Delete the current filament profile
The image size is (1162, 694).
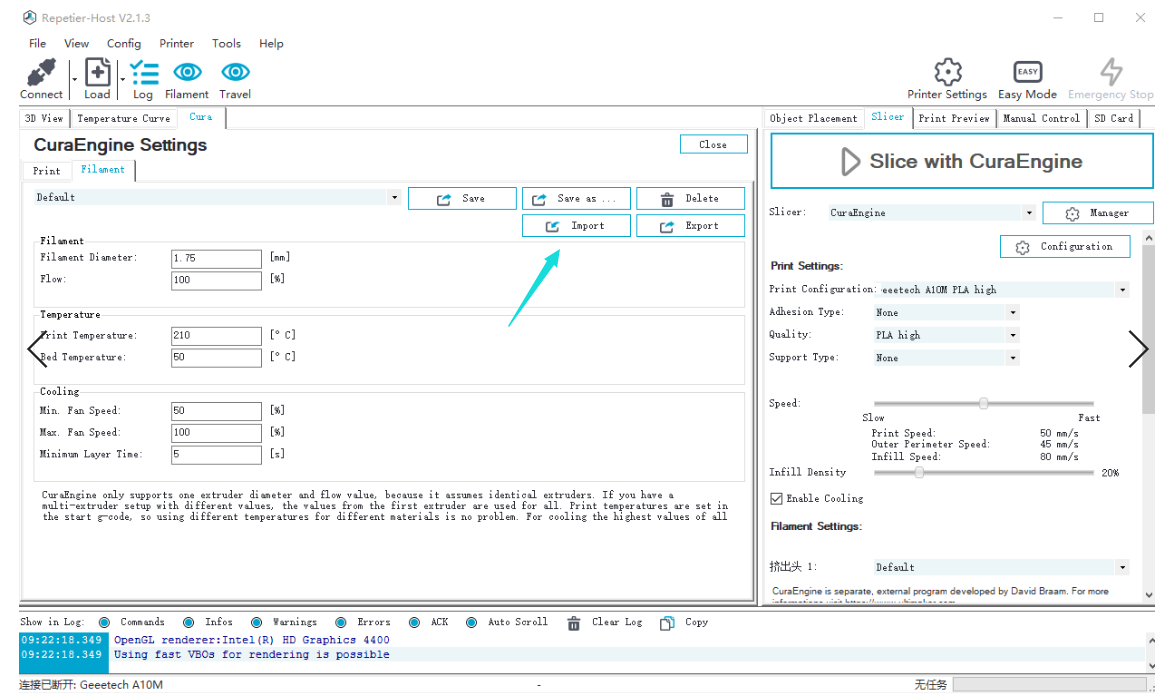(690, 199)
